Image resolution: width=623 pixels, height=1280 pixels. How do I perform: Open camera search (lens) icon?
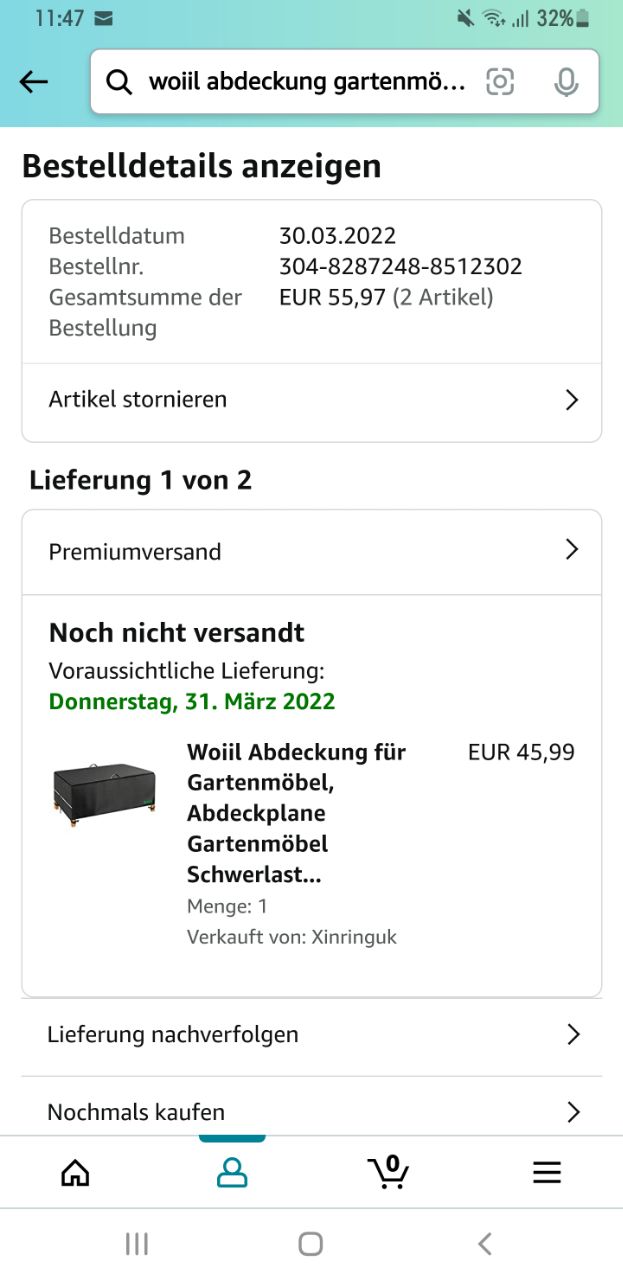[x=500, y=82]
